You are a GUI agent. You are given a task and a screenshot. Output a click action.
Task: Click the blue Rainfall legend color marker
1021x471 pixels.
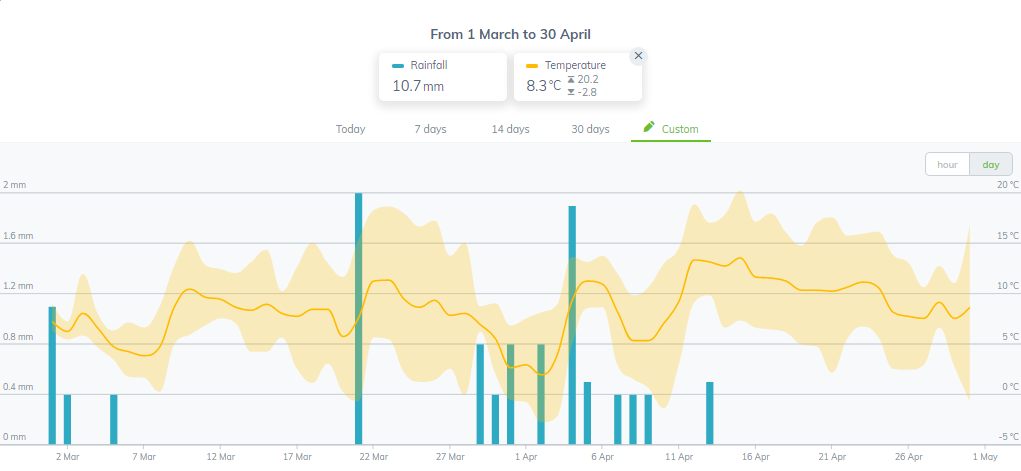coord(399,66)
